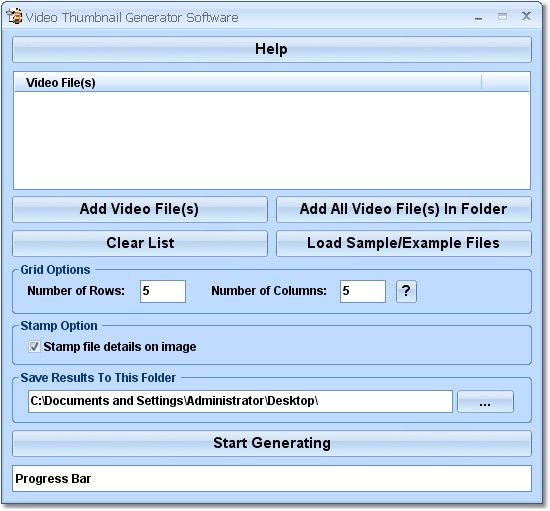Image resolution: width=550 pixels, height=511 pixels.
Task: Open folder browser with ellipsis button
Action: click(485, 402)
